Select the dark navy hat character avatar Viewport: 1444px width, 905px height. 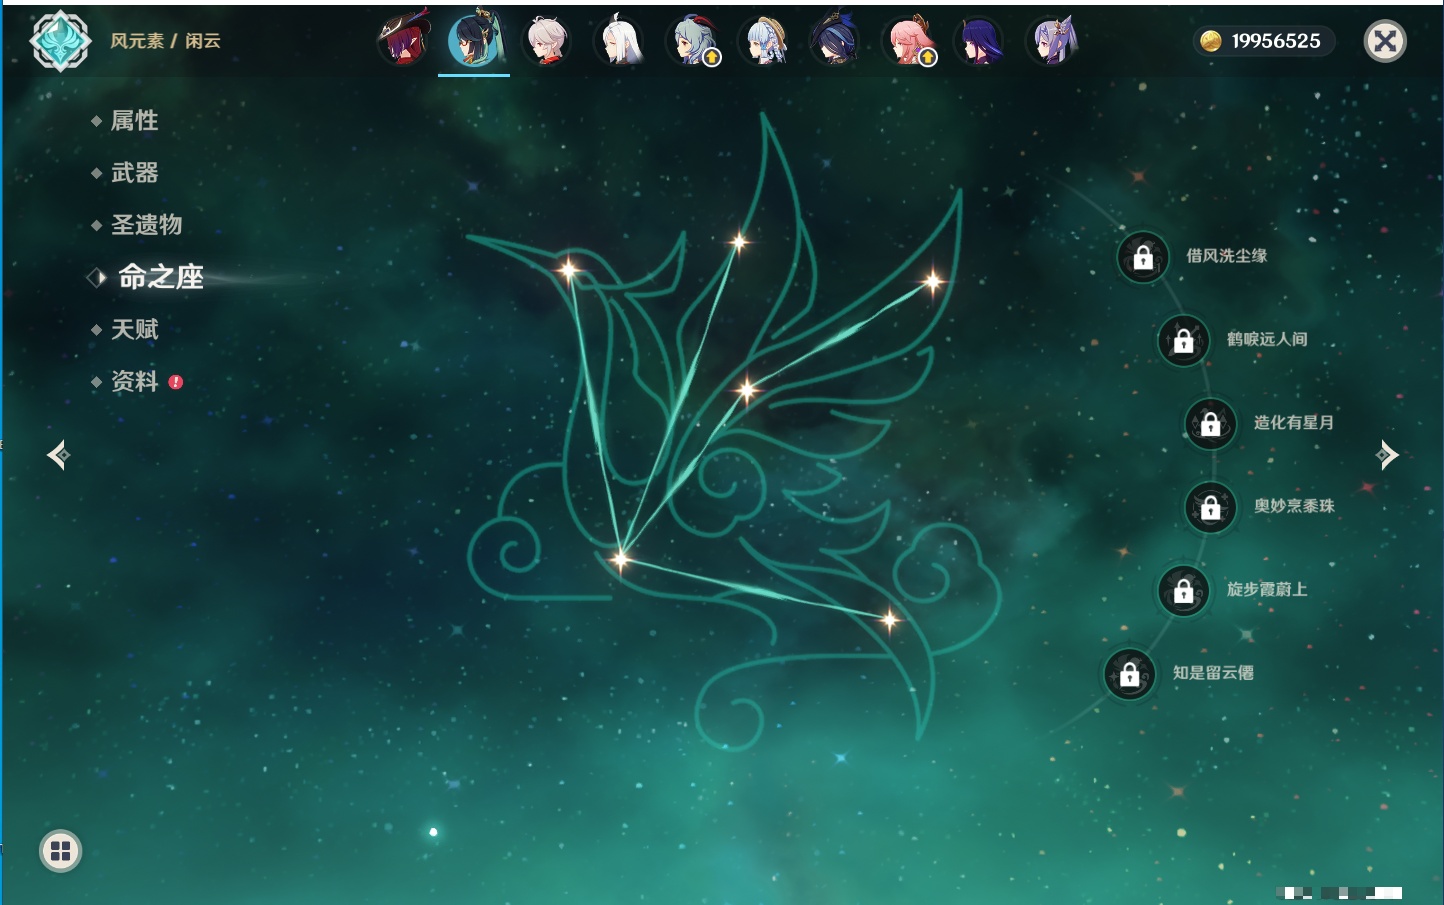point(835,40)
